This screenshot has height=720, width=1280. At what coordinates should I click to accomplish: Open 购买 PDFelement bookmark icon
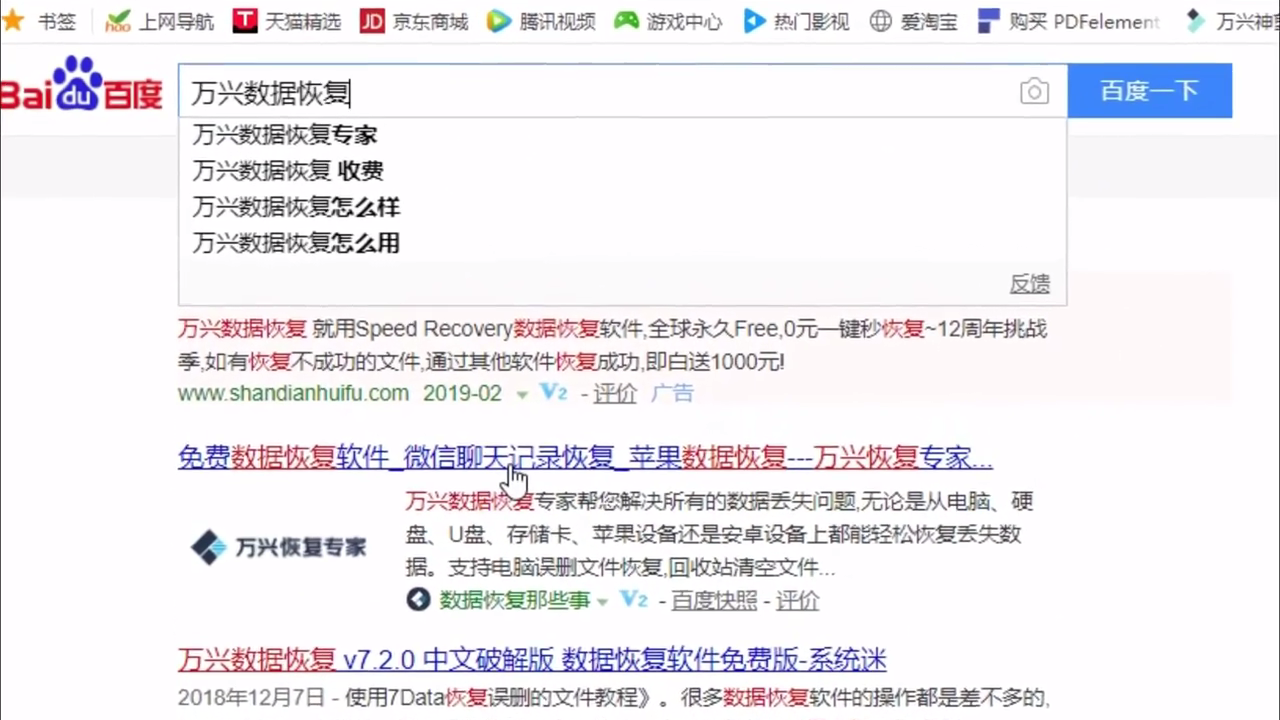(988, 21)
